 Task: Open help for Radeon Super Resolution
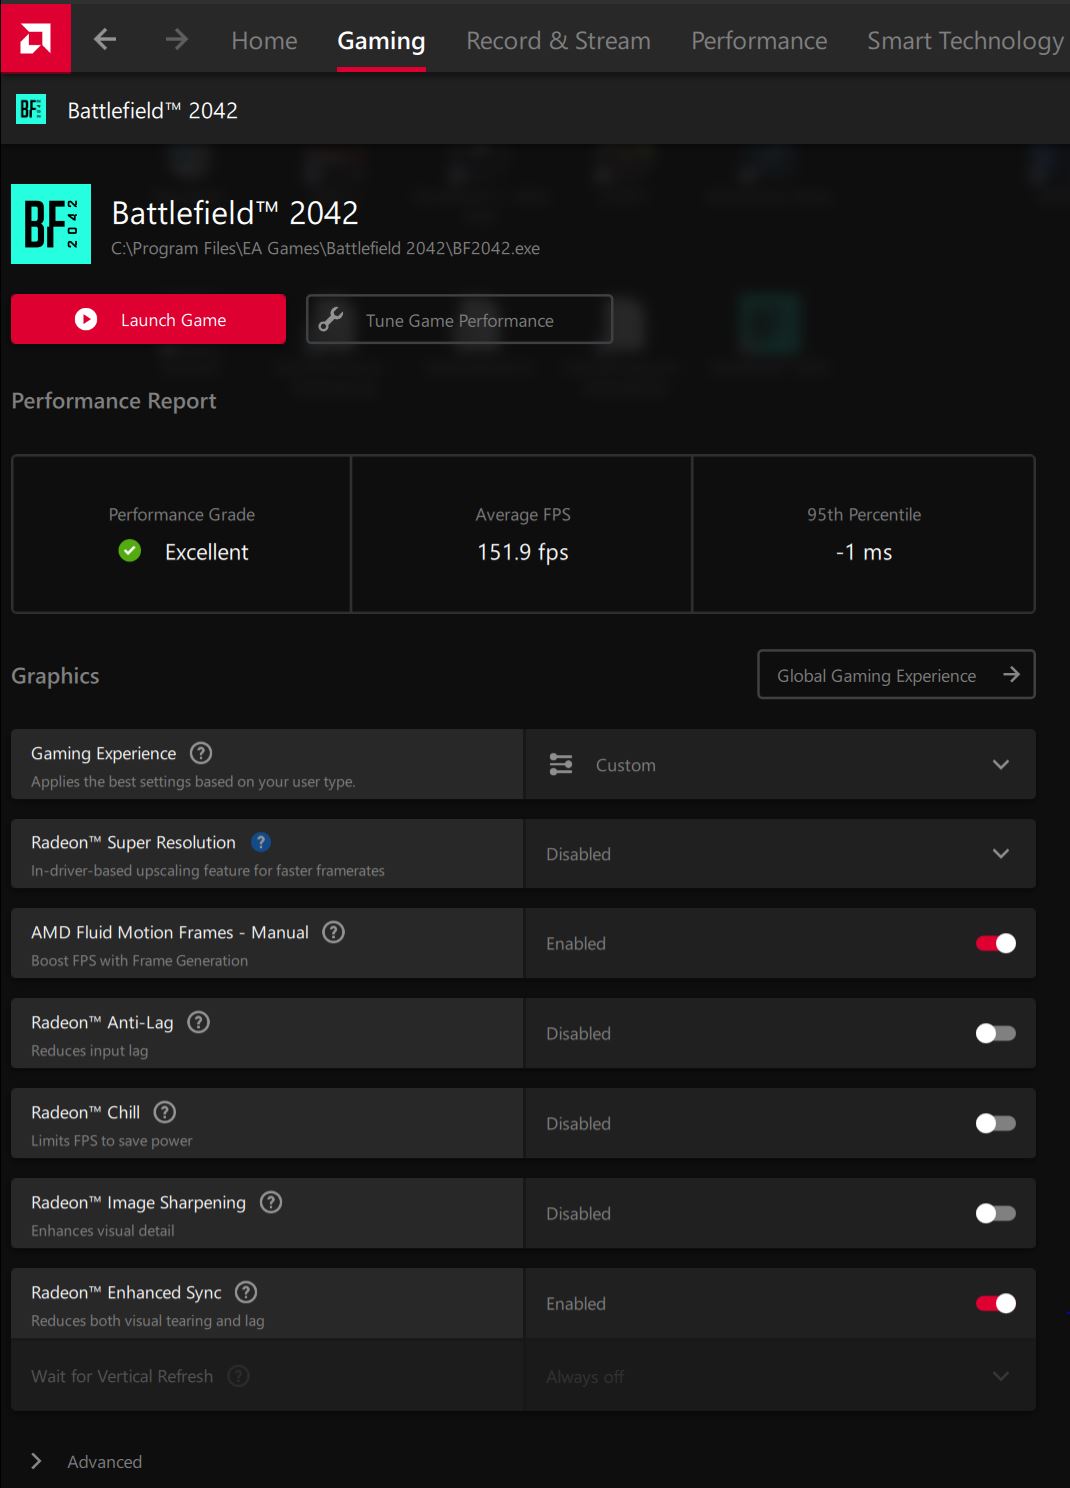click(261, 842)
